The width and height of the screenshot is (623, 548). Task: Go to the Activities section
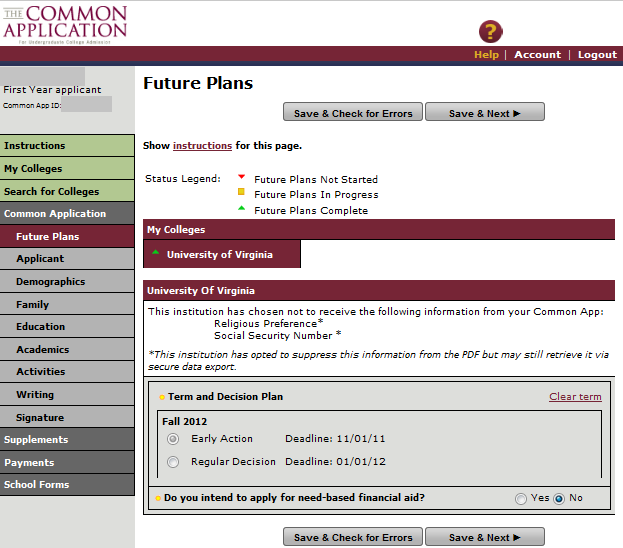[x=67, y=372]
